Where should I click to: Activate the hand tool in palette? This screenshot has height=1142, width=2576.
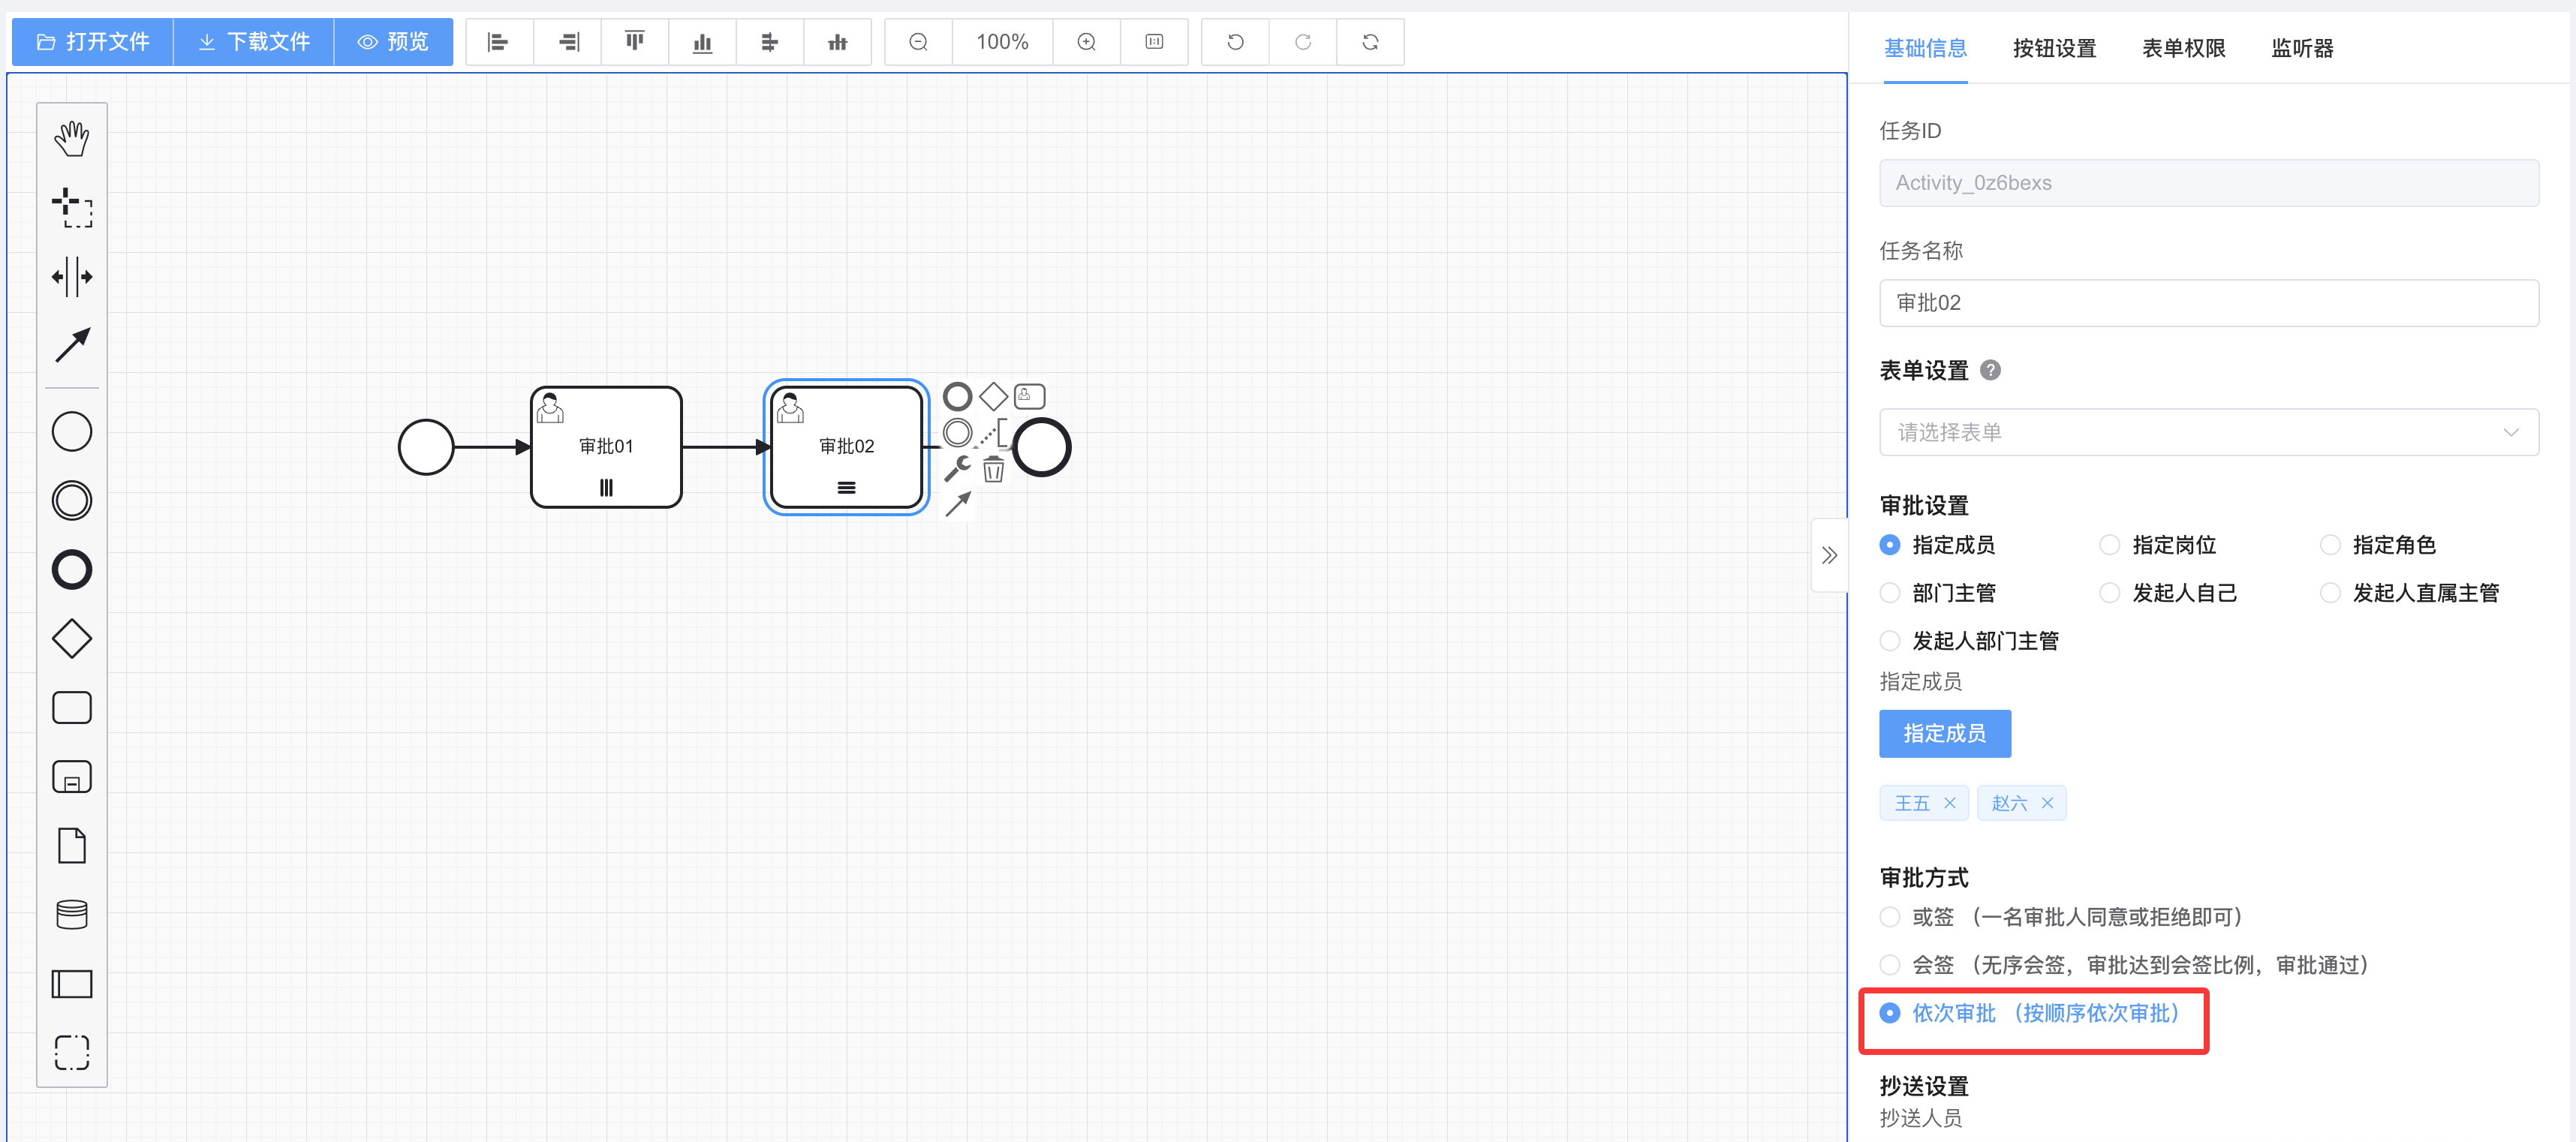[x=71, y=138]
